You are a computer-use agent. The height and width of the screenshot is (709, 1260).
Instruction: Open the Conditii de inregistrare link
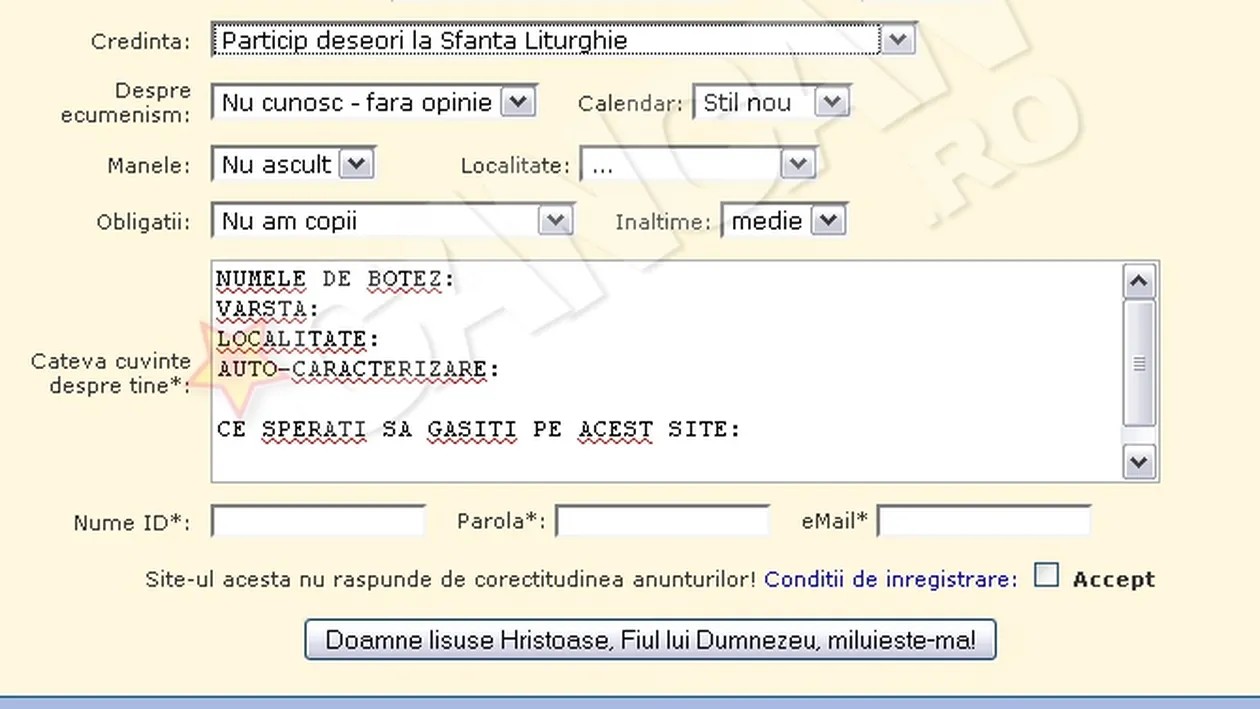[886, 578]
